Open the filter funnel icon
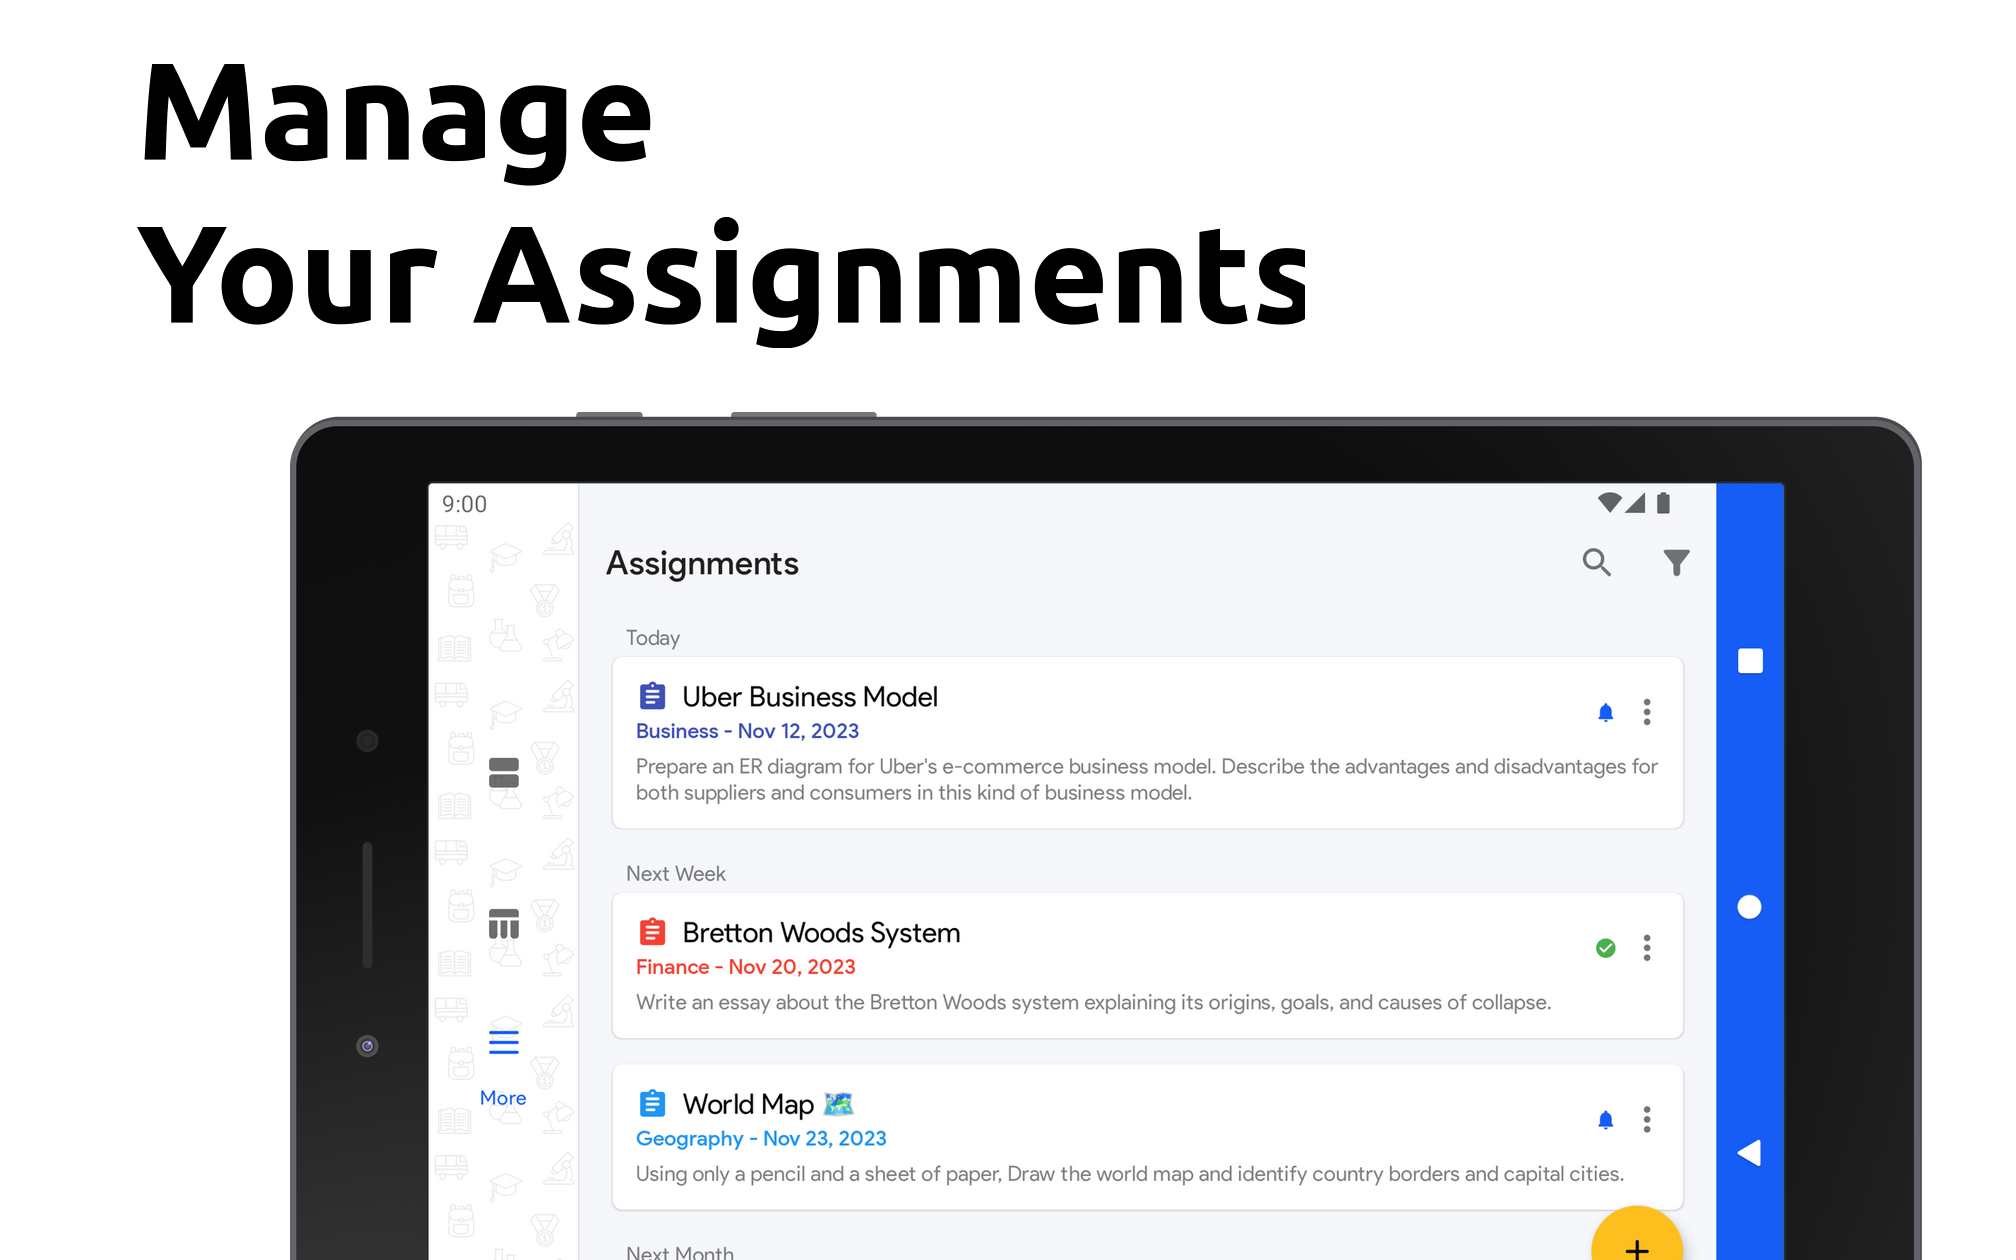The width and height of the screenshot is (2016, 1260). pyautogui.click(x=1676, y=563)
